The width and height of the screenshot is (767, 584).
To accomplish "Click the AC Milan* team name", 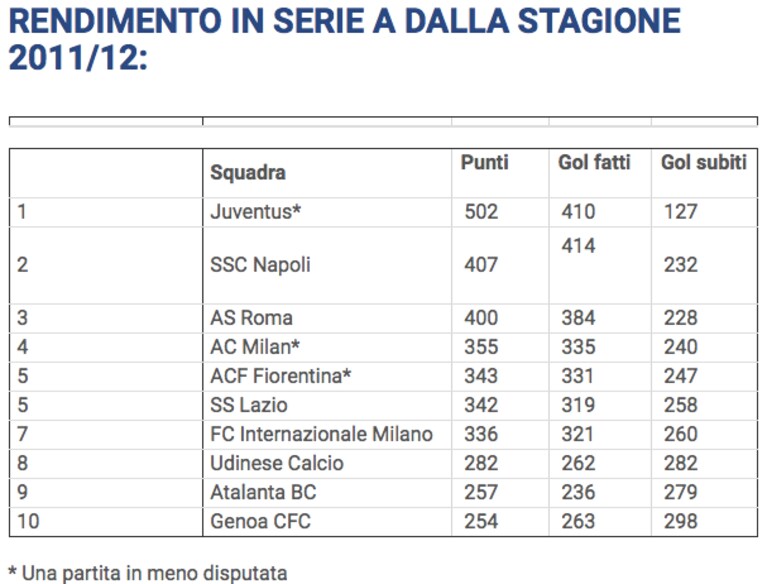I will pyautogui.click(x=254, y=347).
